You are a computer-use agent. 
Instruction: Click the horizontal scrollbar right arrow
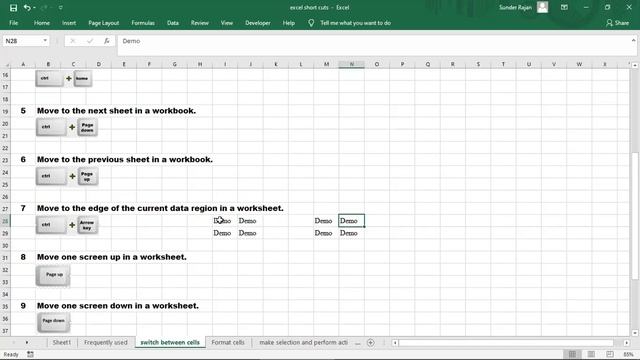pos(627,343)
